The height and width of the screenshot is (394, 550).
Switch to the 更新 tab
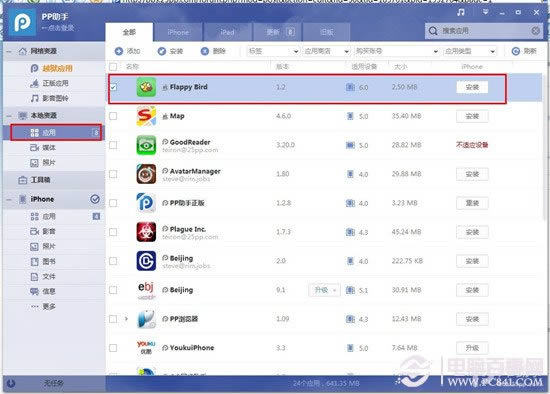(277, 32)
